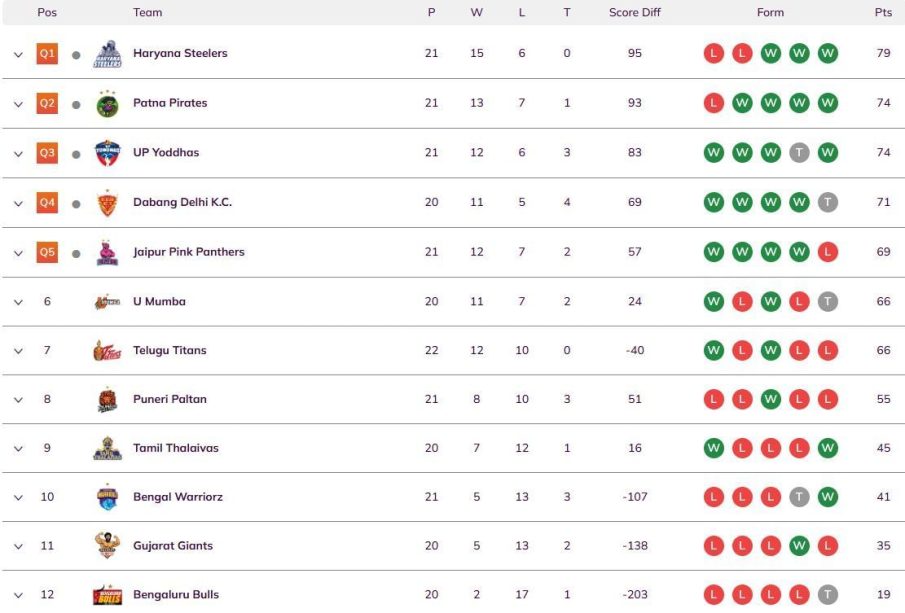
Task: Click the last loss indicator in Jaipur Pink Panthers form
Action: pos(828,252)
